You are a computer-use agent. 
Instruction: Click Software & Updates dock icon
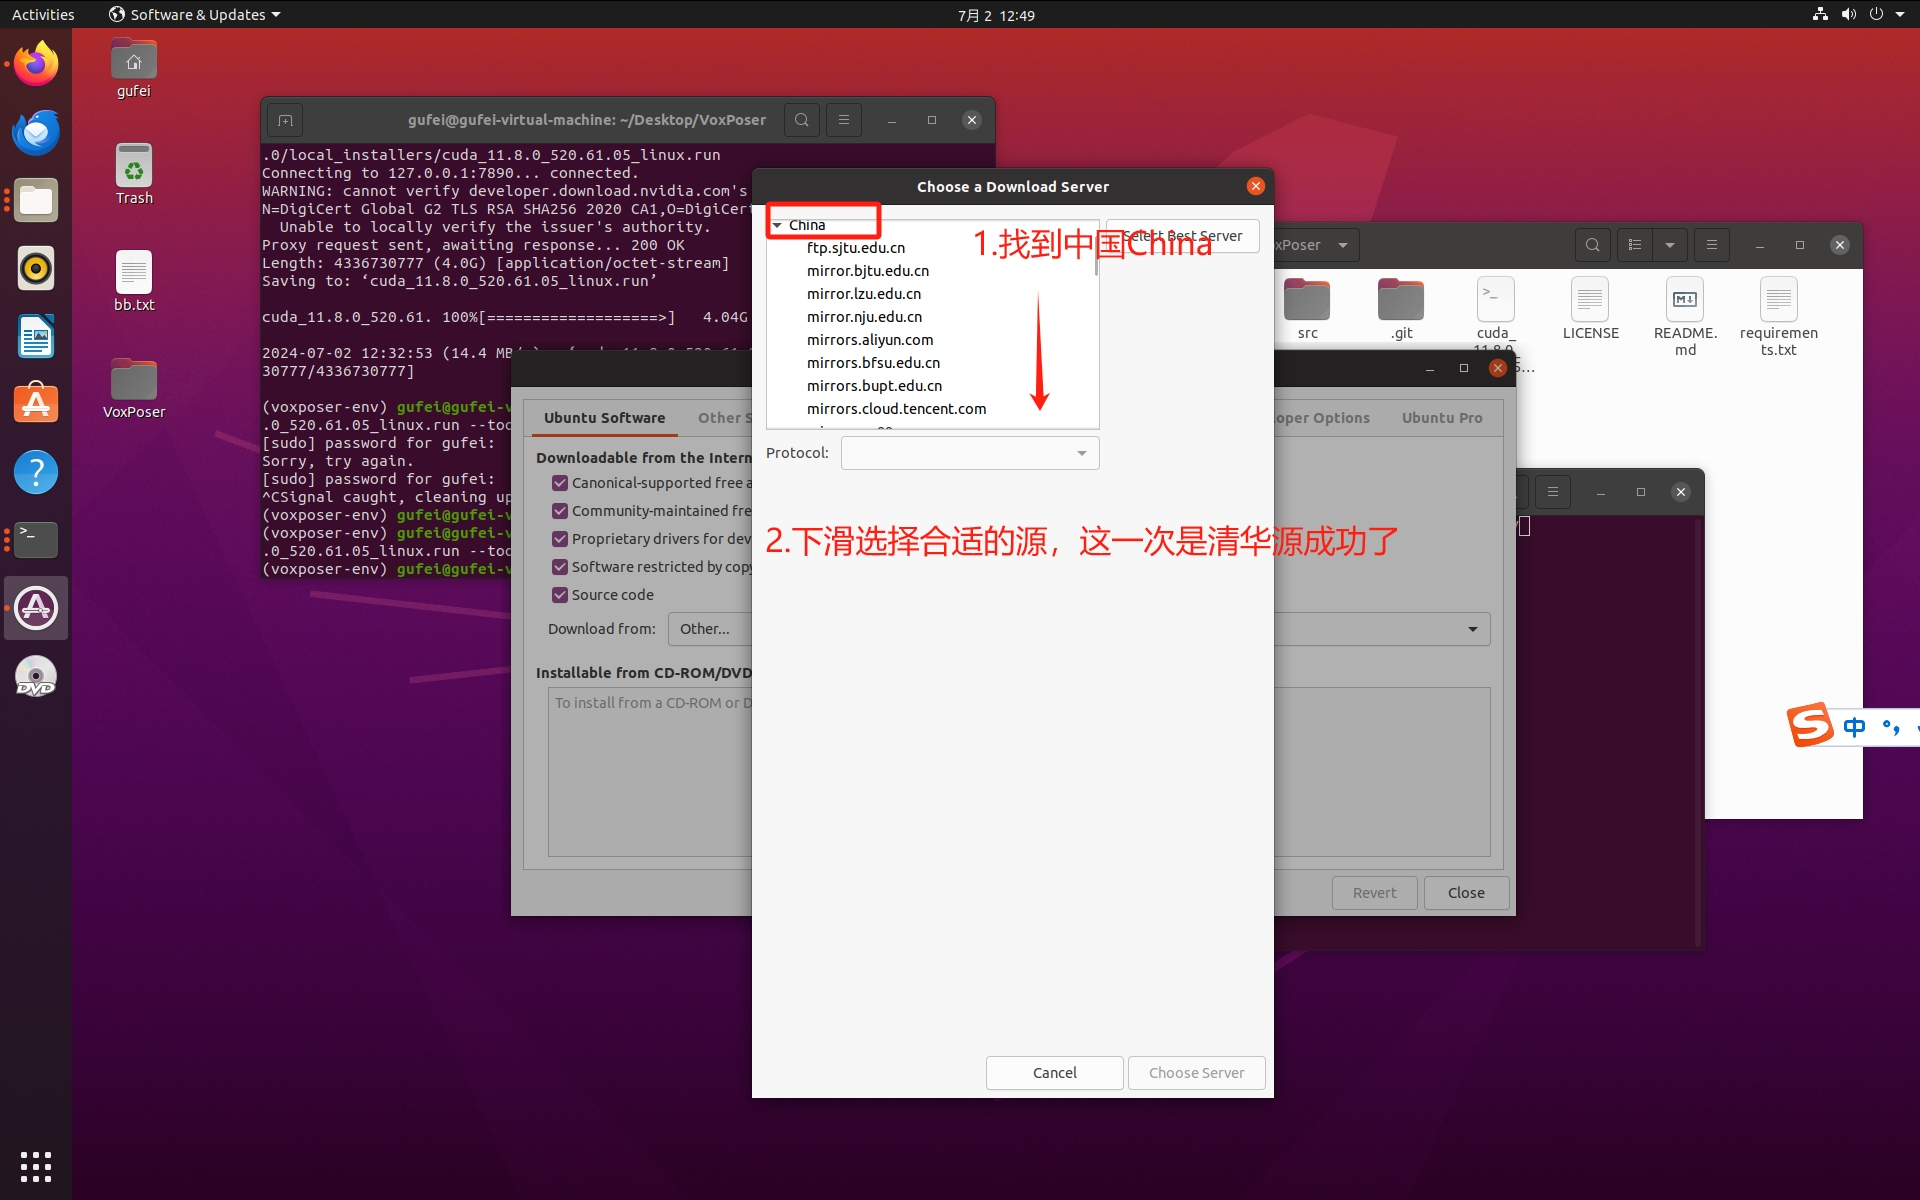pyautogui.click(x=36, y=608)
